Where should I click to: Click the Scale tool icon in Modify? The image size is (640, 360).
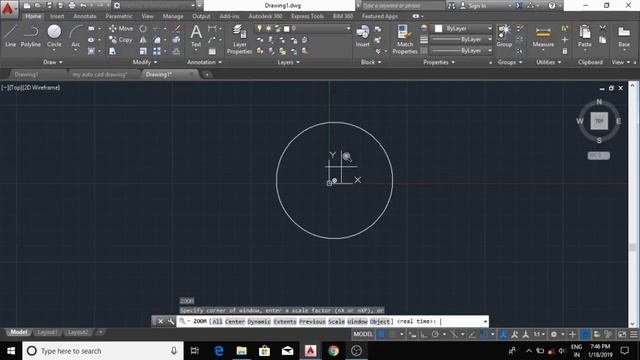pos(143,51)
